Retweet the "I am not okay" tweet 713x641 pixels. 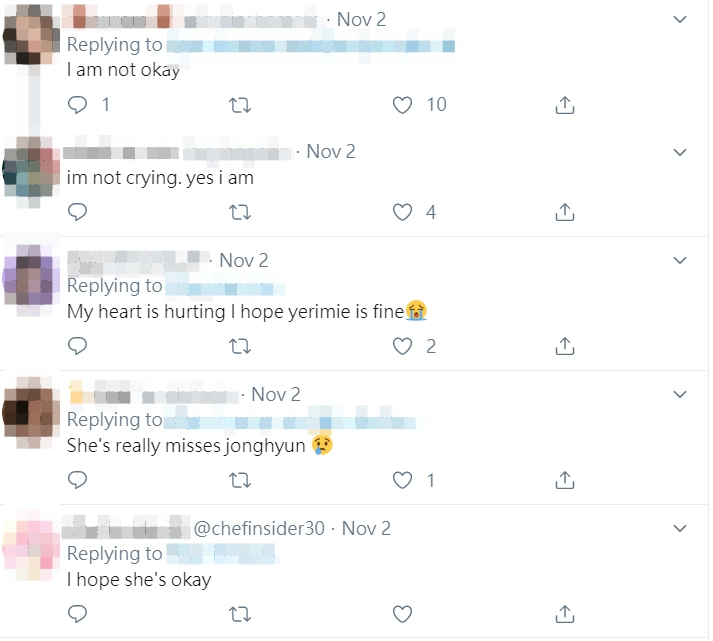click(x=240, y=104)
